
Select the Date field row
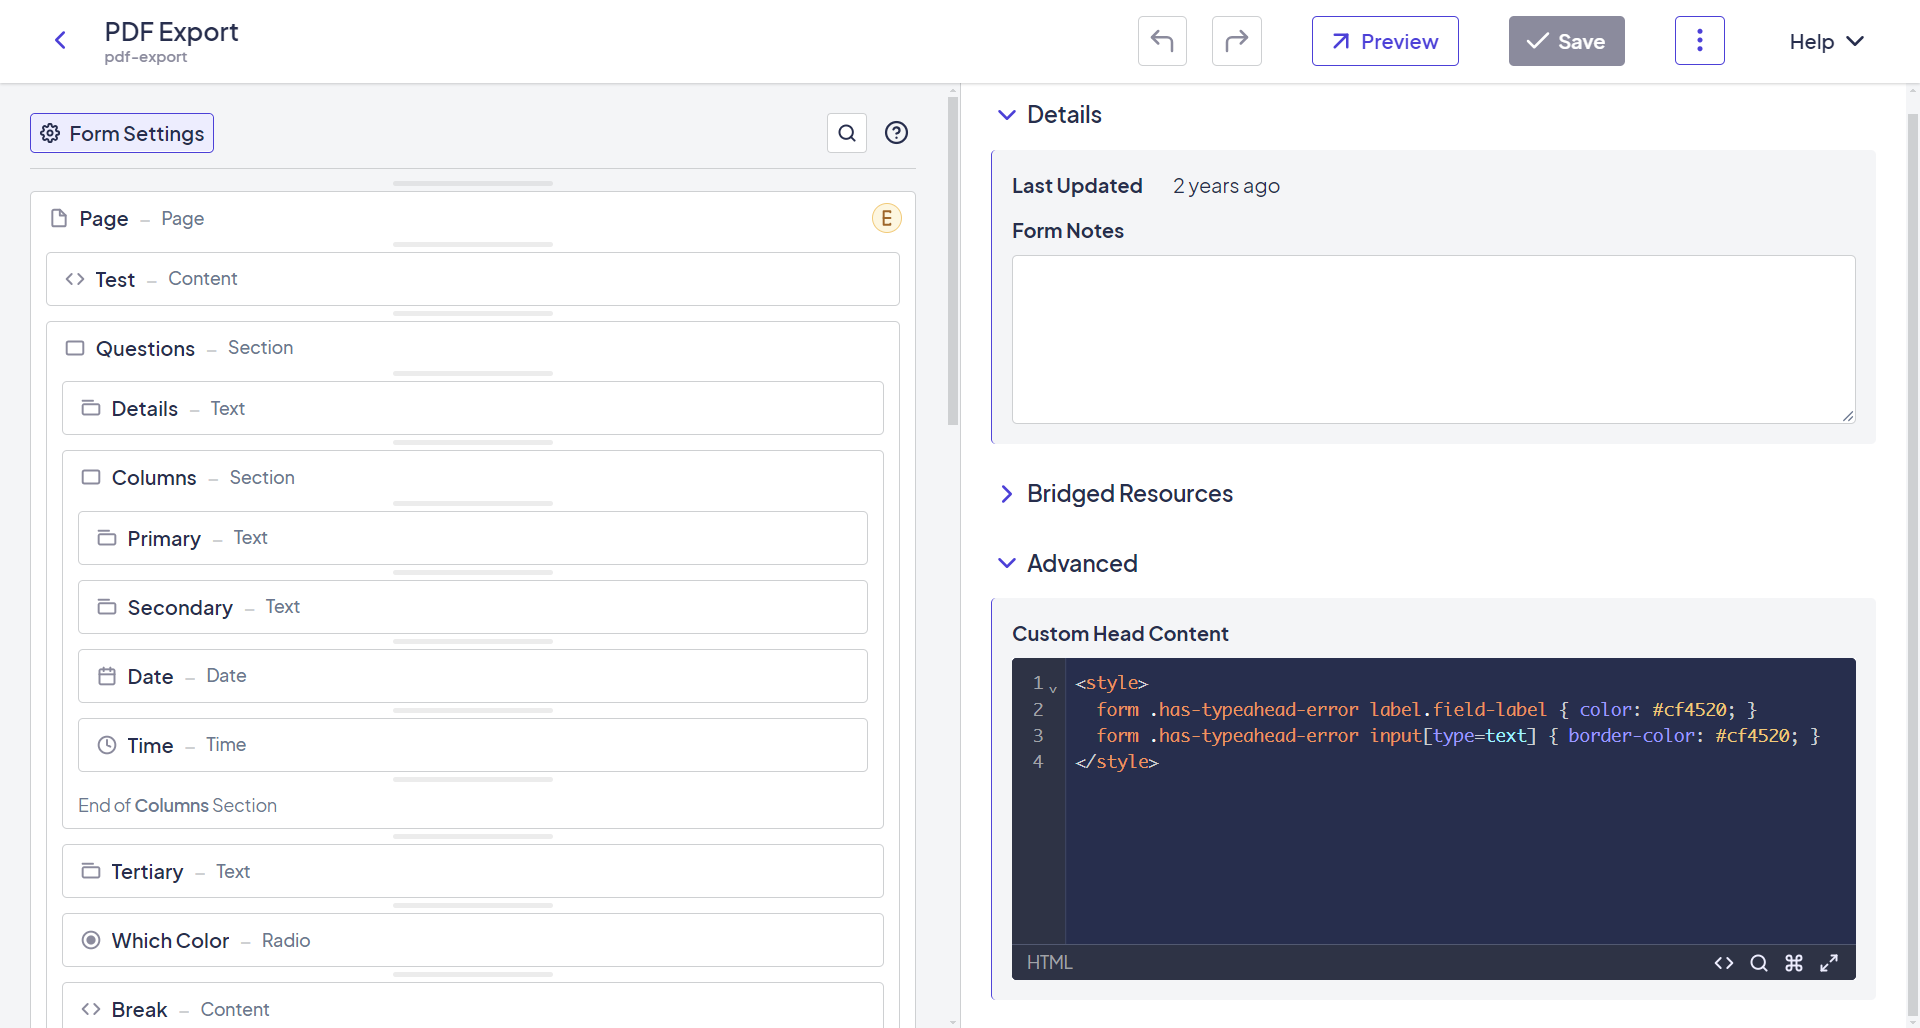tap(473, 676)
